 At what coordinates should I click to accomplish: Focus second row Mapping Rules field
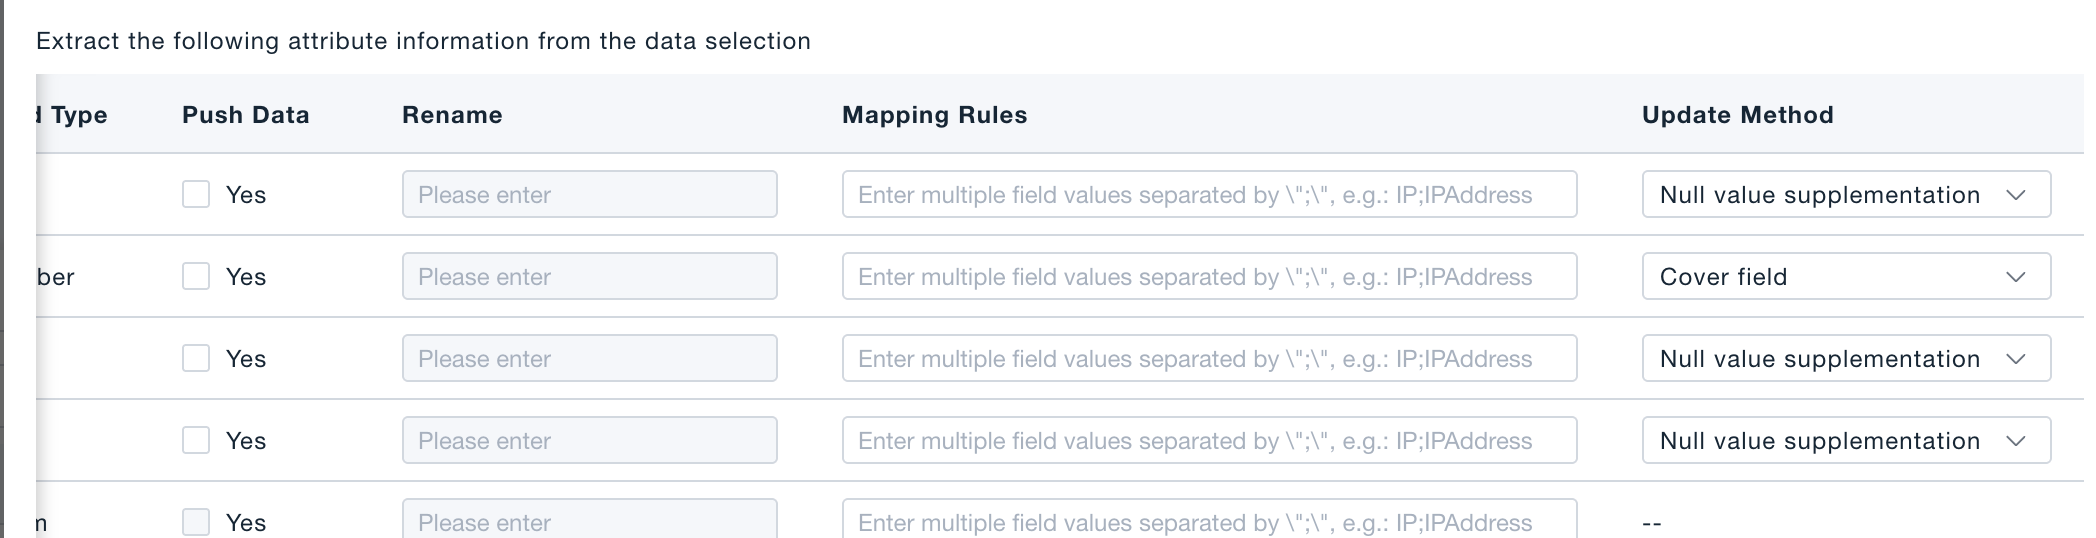tap(1209, 276)
